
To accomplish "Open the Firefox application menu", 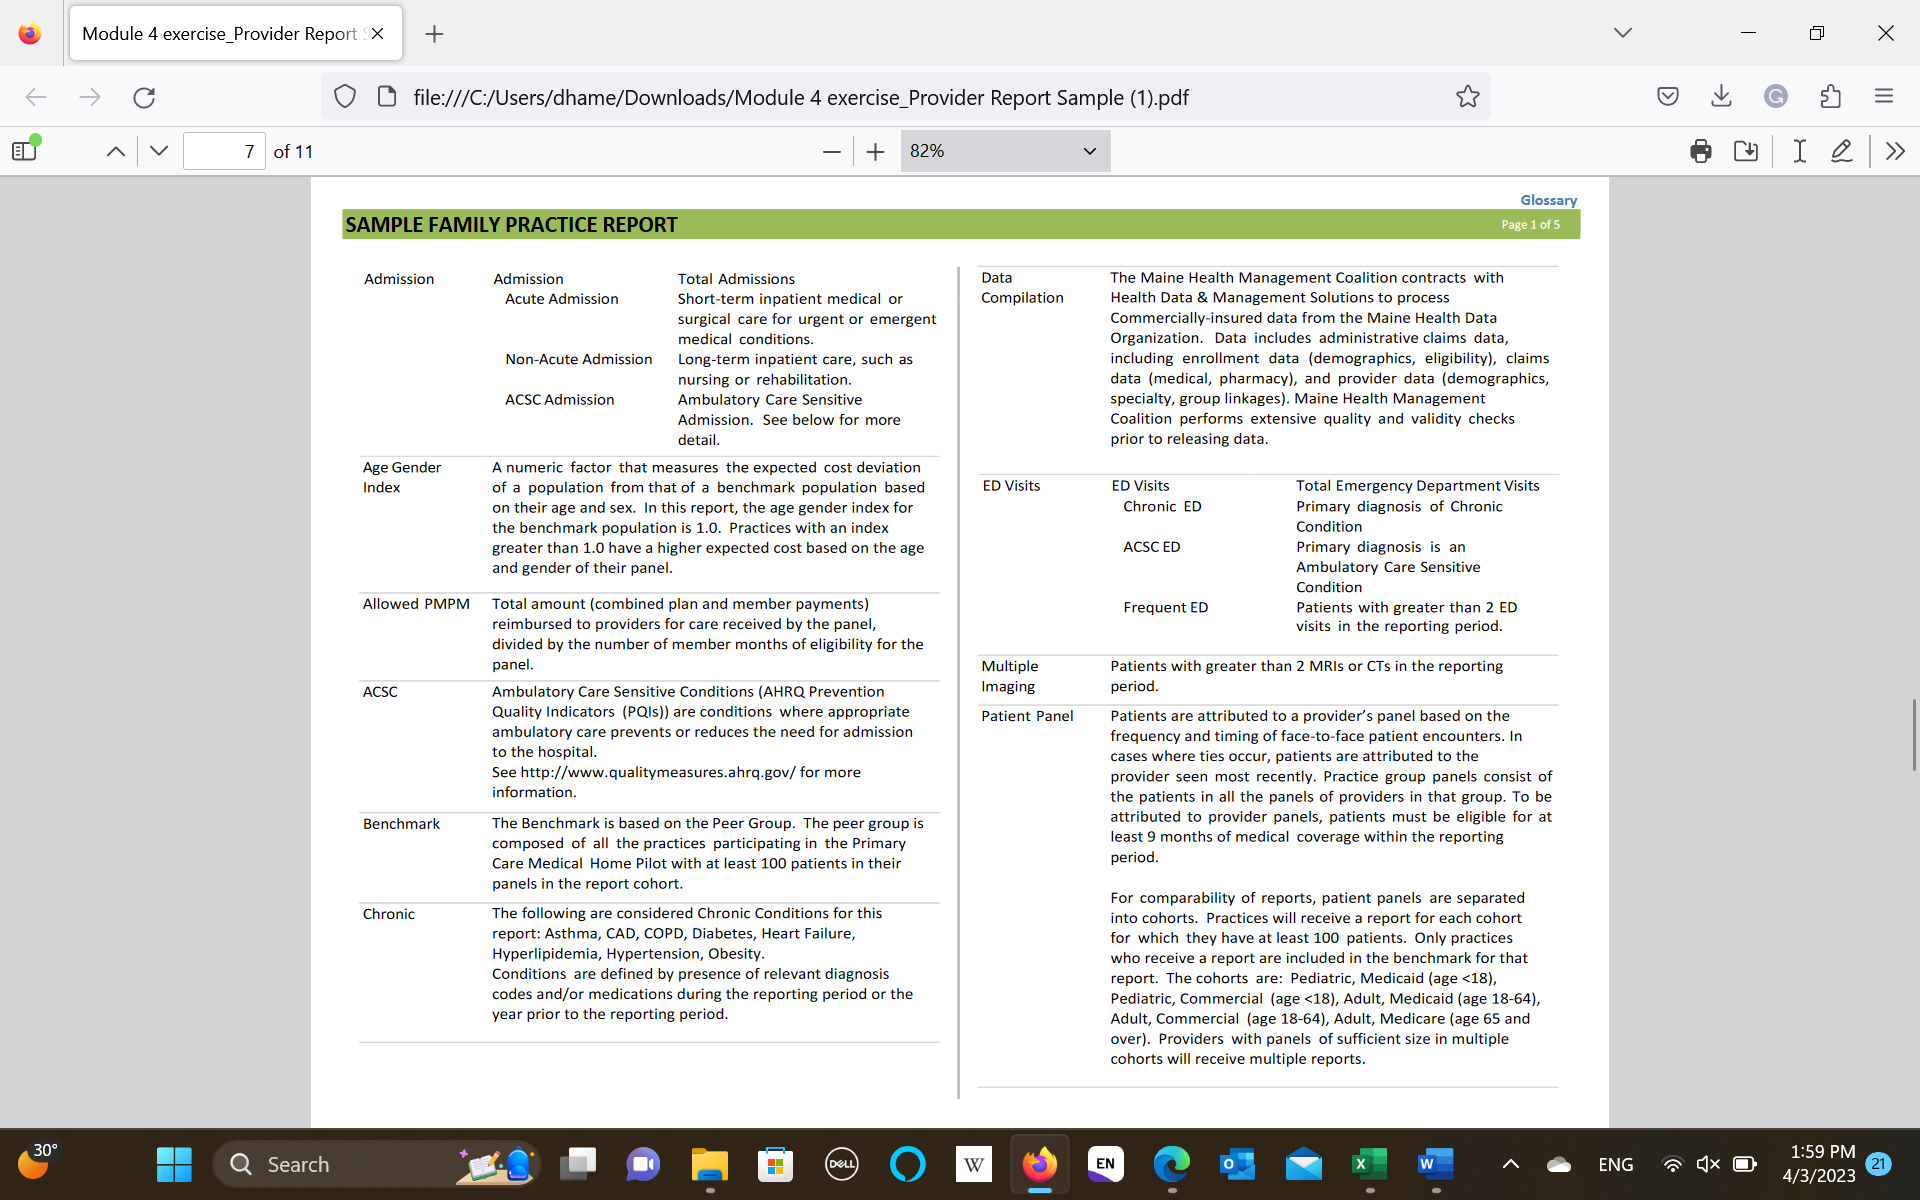I will [x=1885, y=96].
